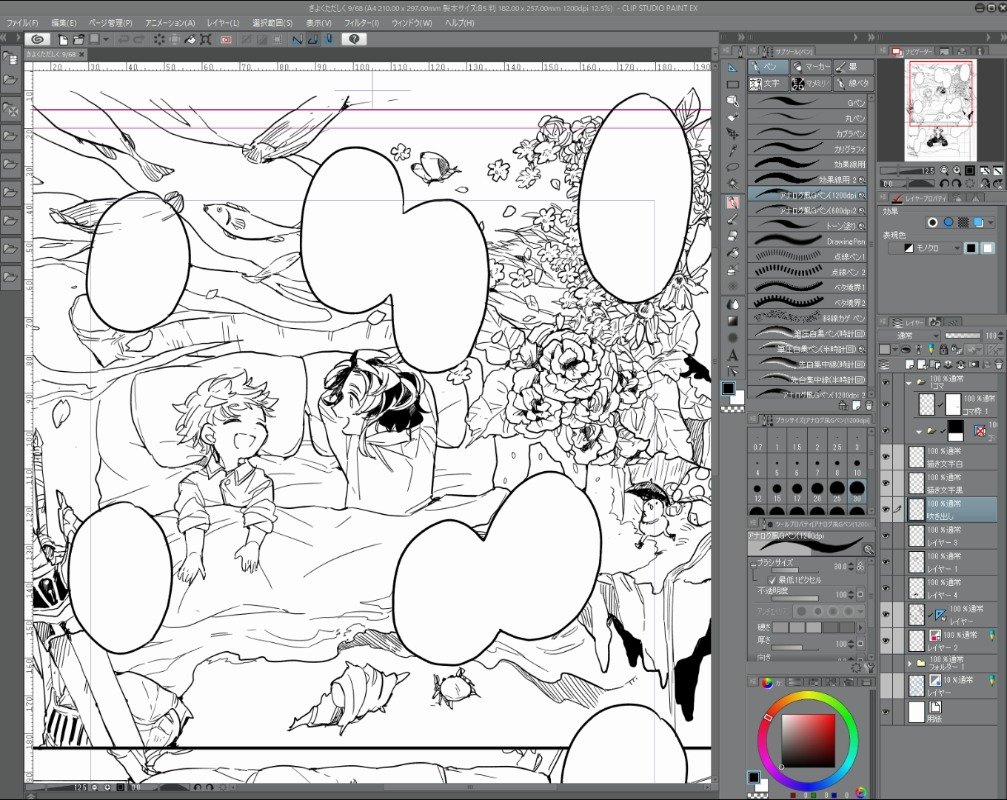Image resolution: width=1007 pixels, height=800 pixels.
Task: Select the Ruler (figure) tool
Action: pyautogui.click(x=733, y=67)
